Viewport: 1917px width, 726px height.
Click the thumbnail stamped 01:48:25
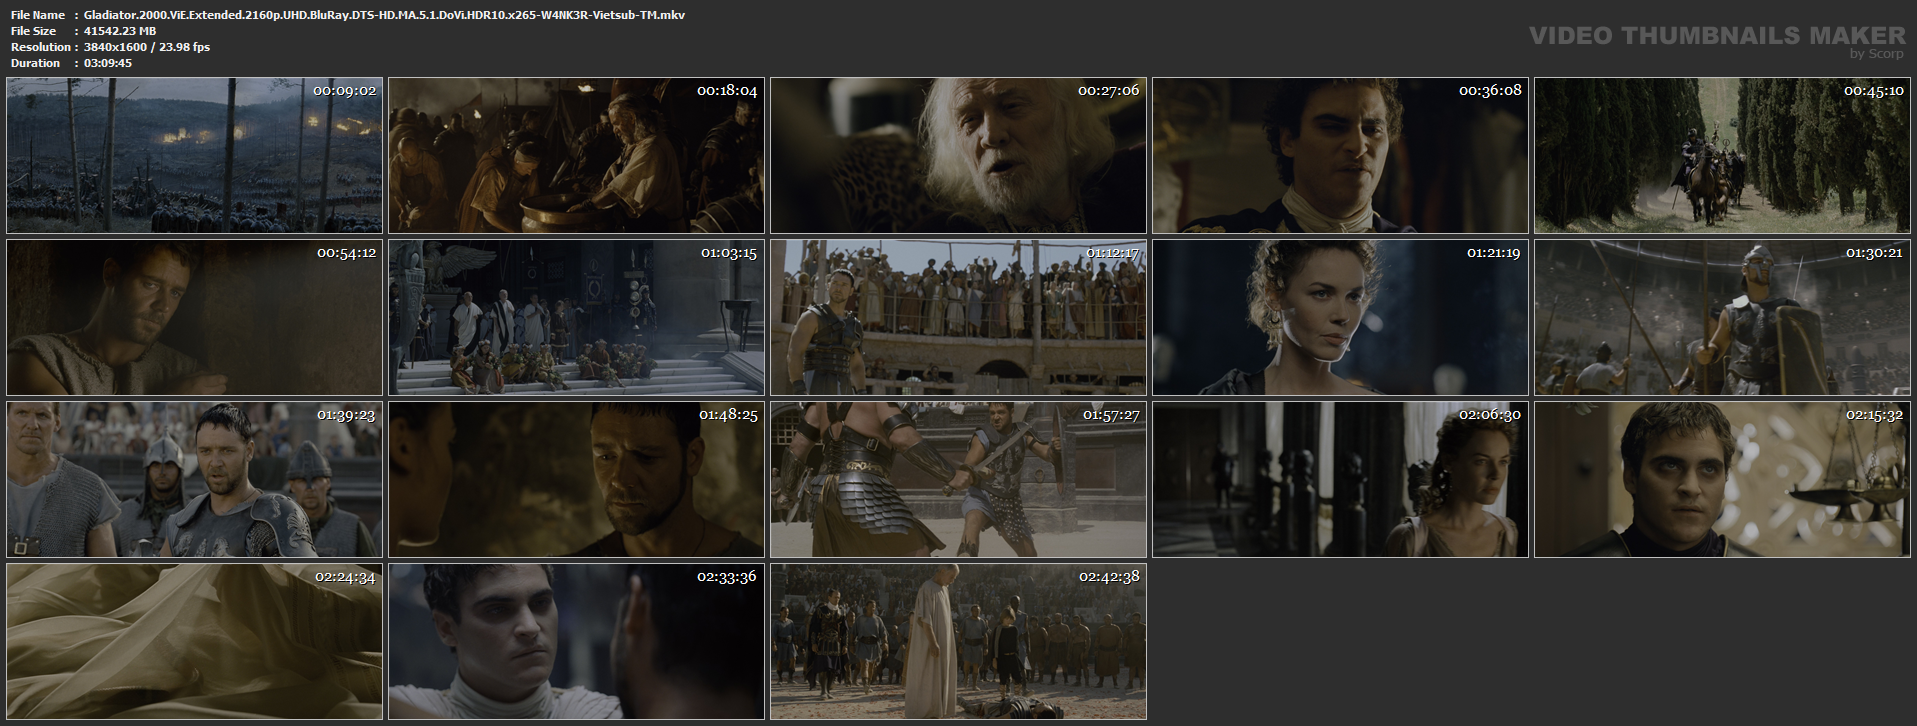pyautogui.click(x=577, y=479)
